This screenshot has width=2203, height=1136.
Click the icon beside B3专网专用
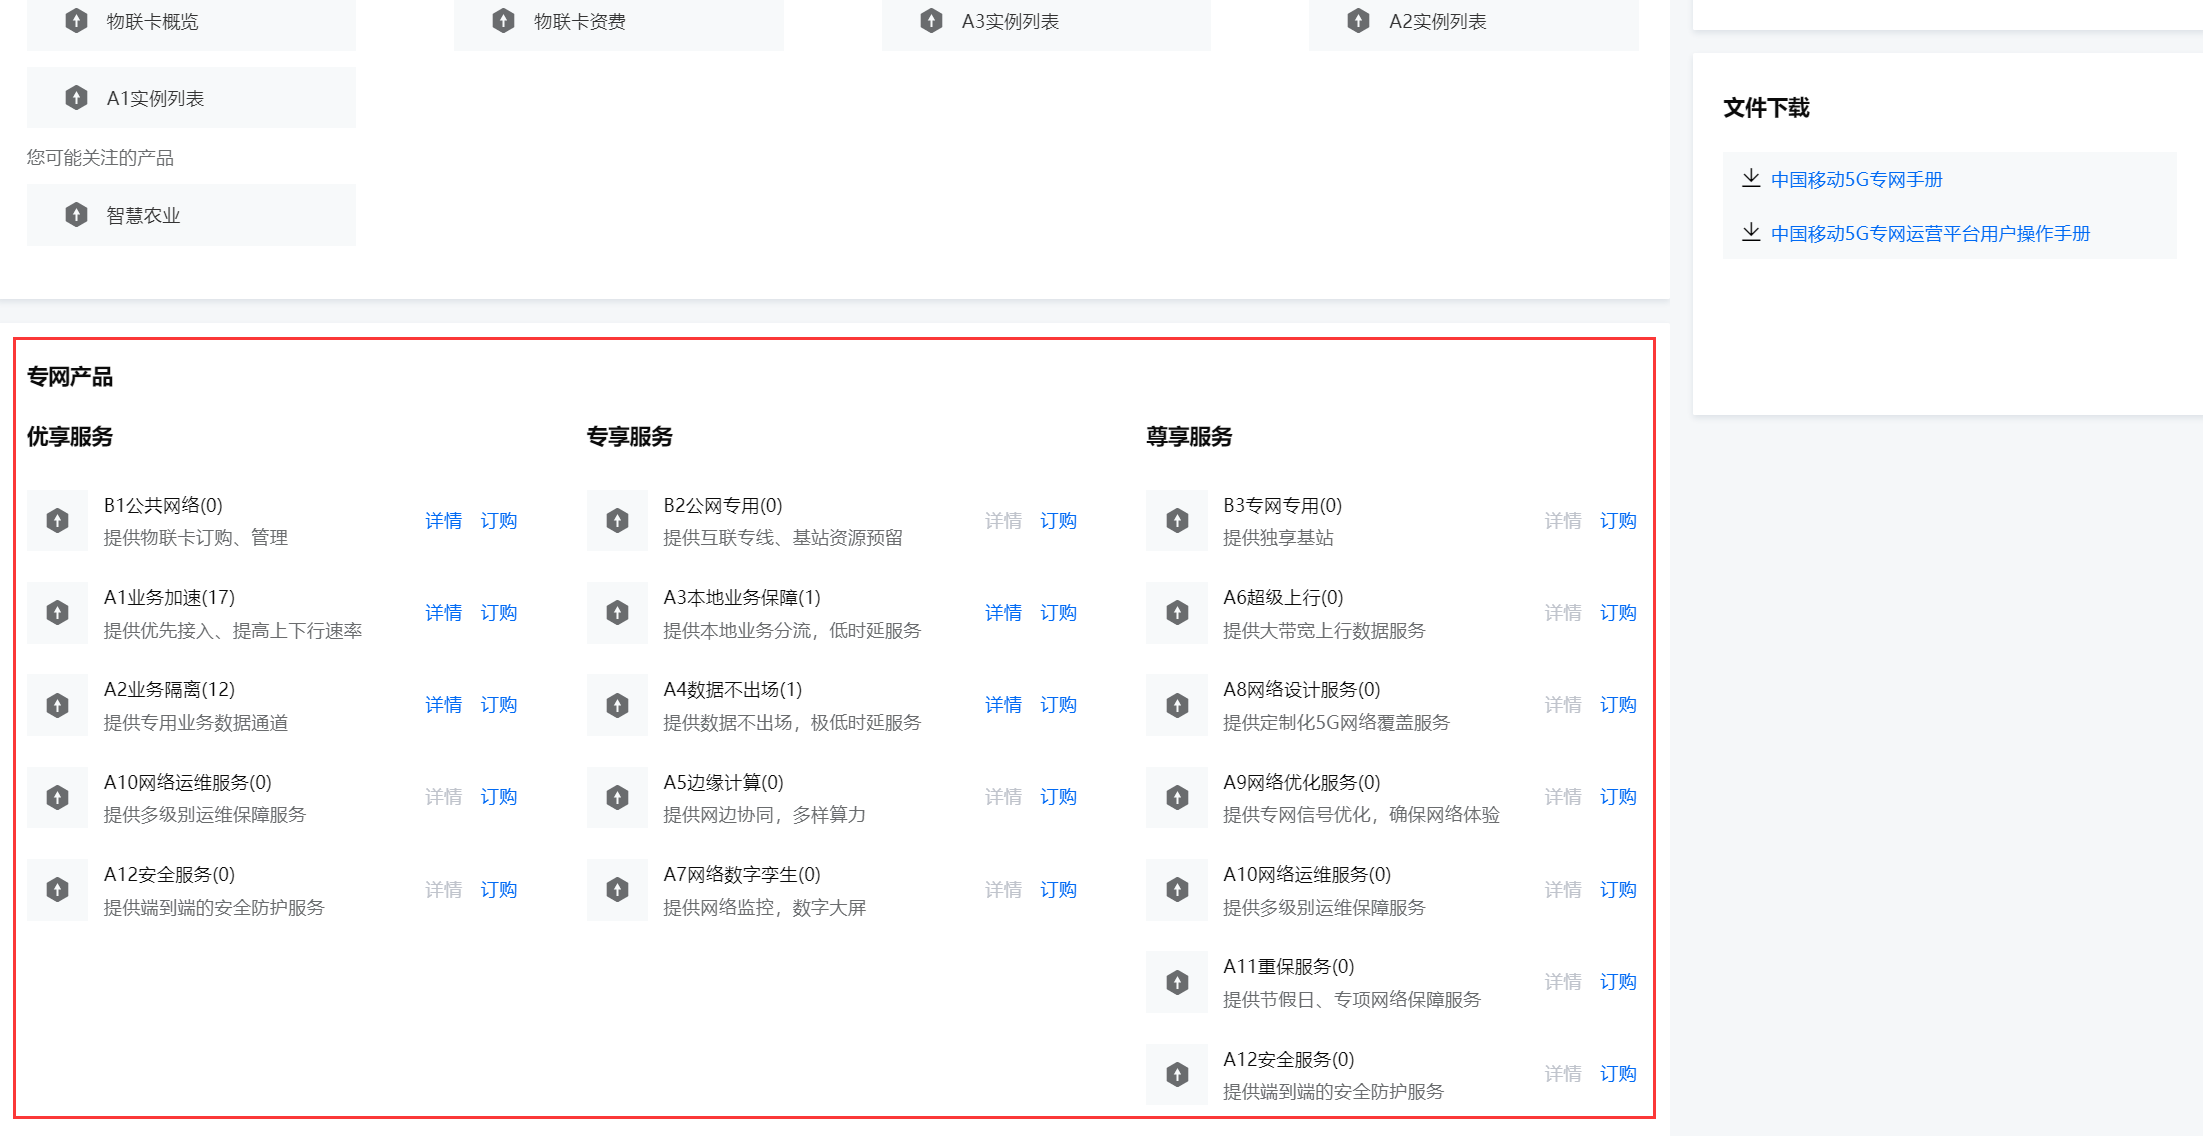click(x=1178, y=521)
